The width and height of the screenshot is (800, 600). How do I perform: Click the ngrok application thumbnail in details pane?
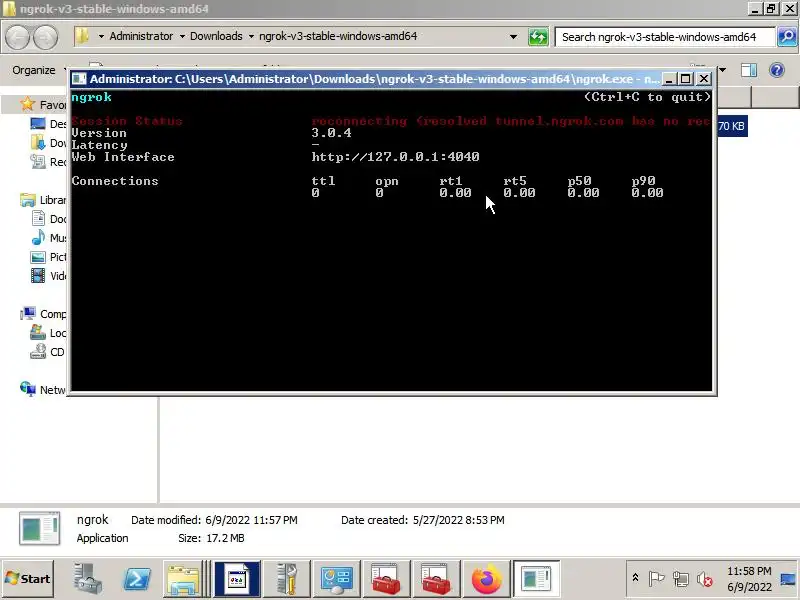[39, 529]
